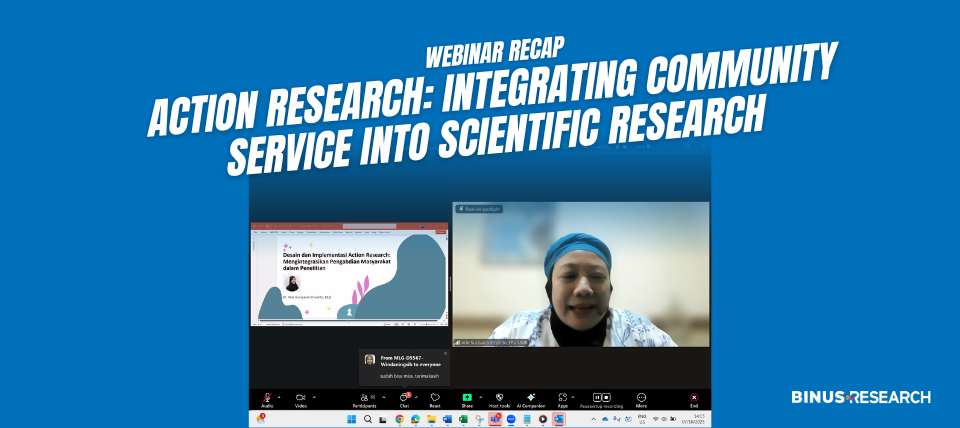The image size is (960, 428).
Task: Open Host tools shield icon
Action: tap(500, 398)
